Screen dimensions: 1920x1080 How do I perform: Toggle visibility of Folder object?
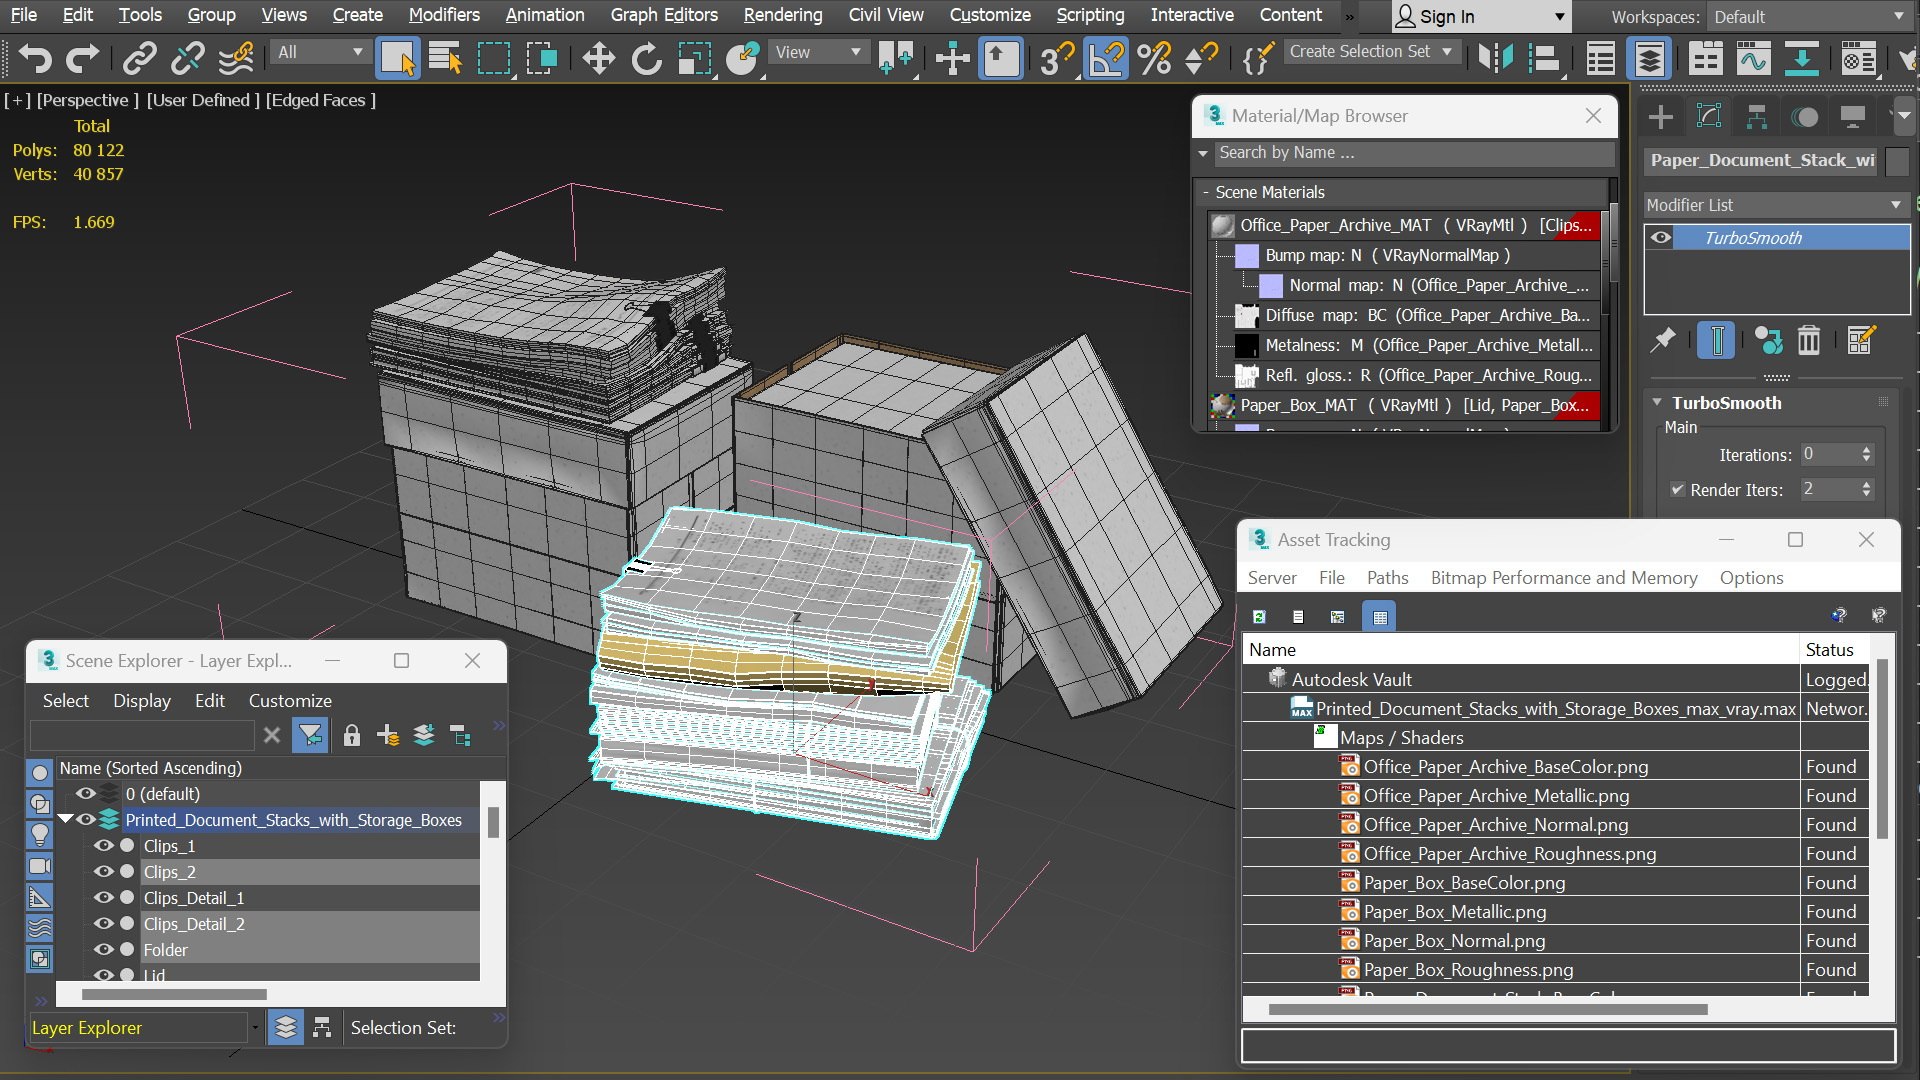point(103,950)
